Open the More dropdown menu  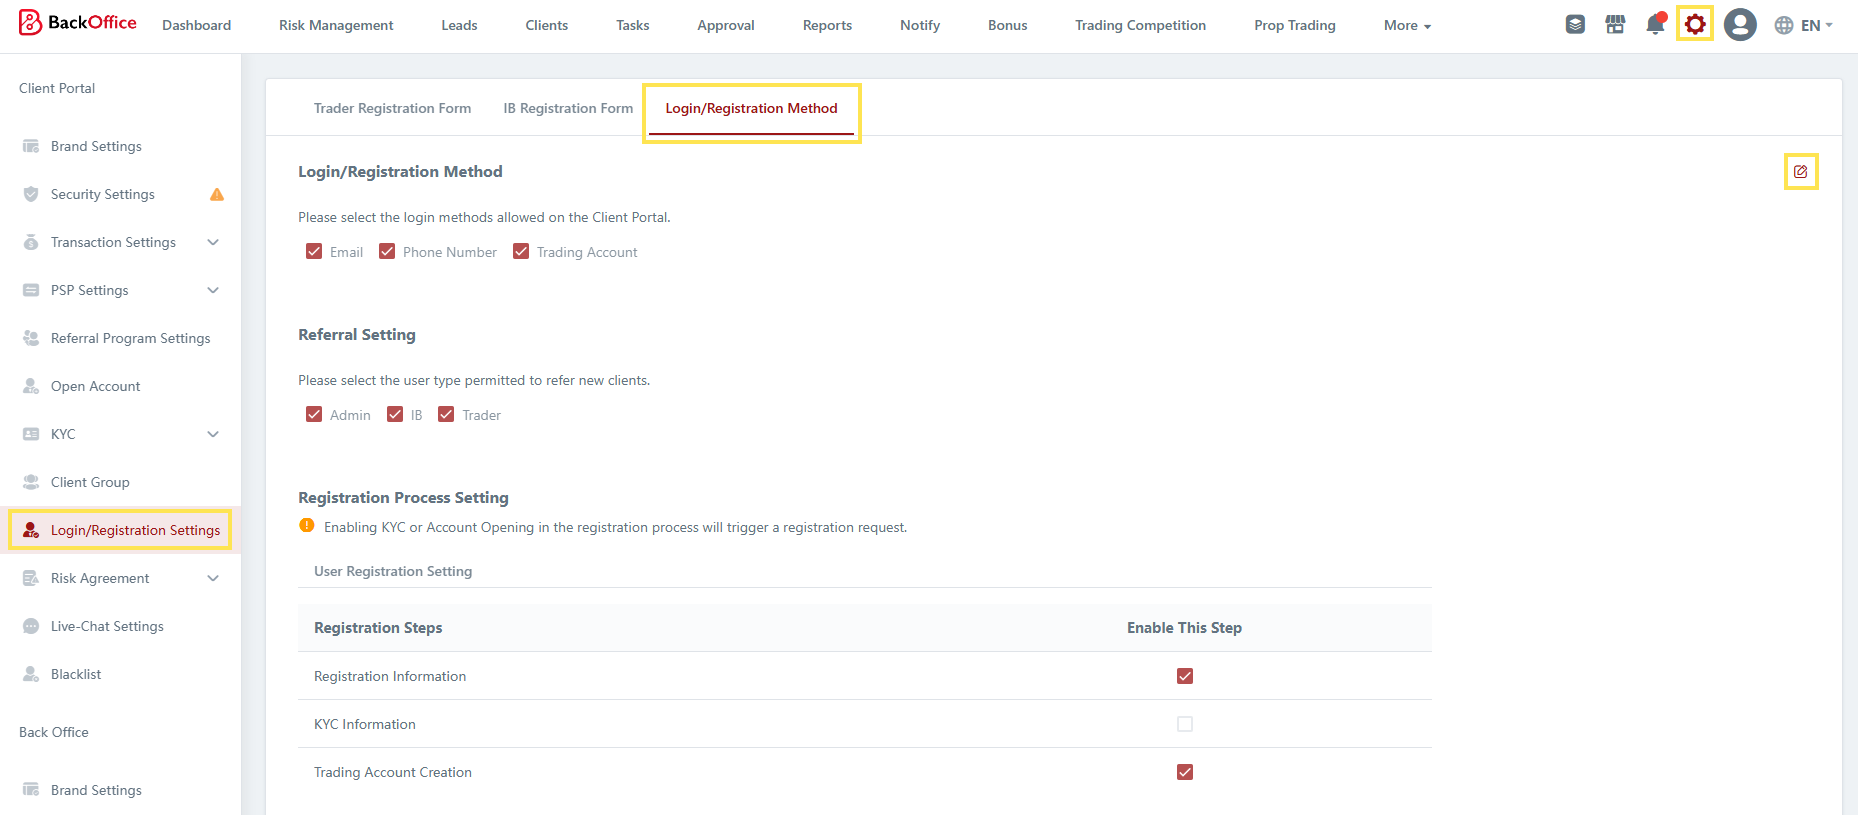coord(1406,26)
